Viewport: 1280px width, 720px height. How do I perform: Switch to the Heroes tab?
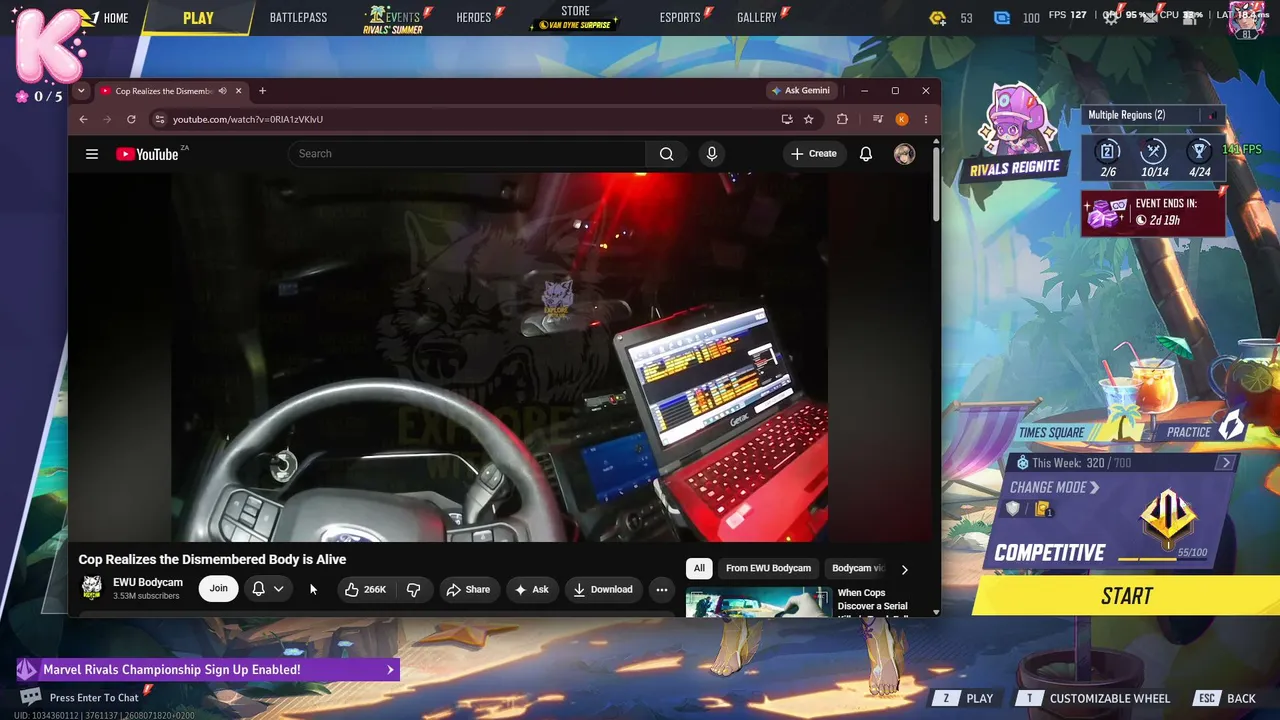(474, 18)
